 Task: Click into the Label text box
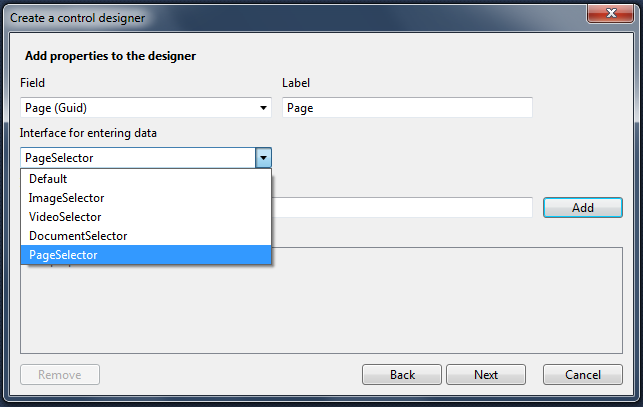coord(407,108)
